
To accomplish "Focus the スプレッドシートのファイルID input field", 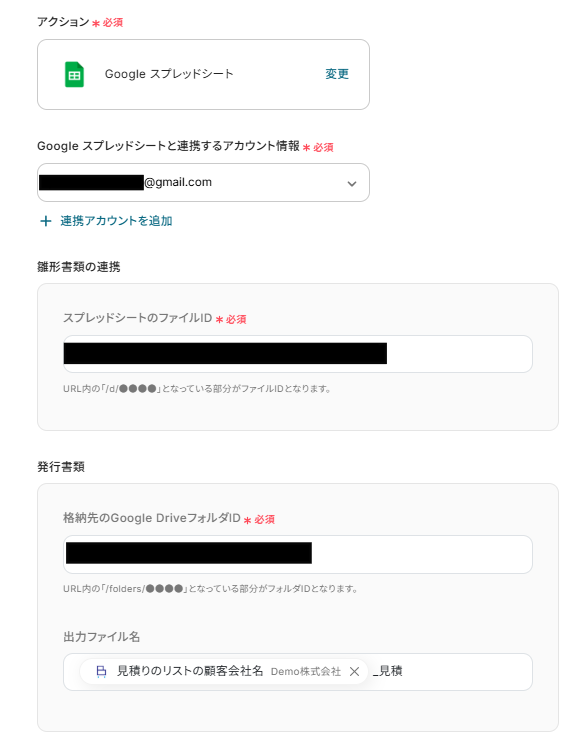I will coord(298,354).
